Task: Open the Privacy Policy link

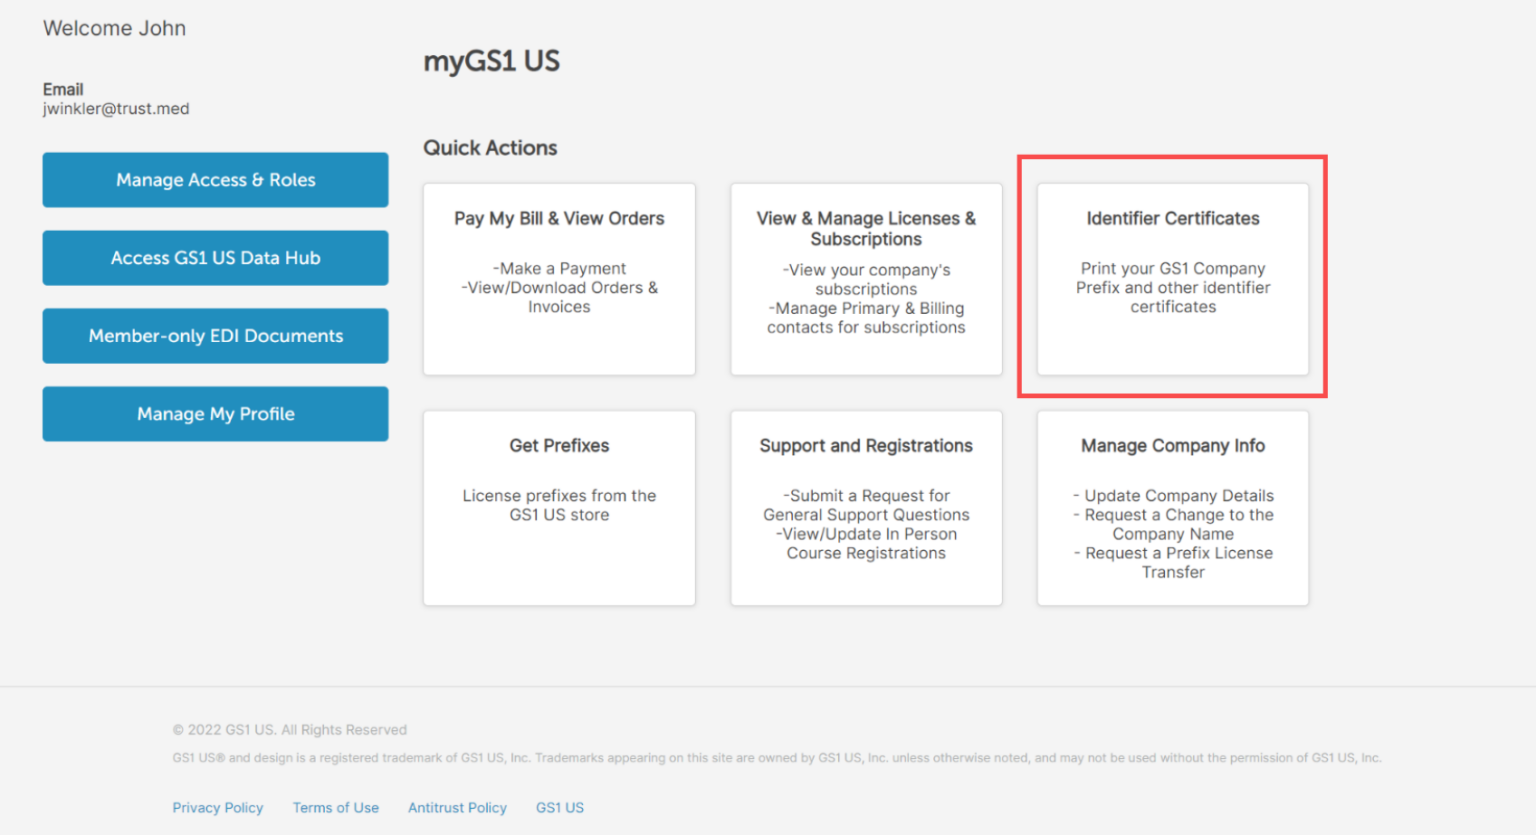Action: pyautogui.click(x=218, y=807)
